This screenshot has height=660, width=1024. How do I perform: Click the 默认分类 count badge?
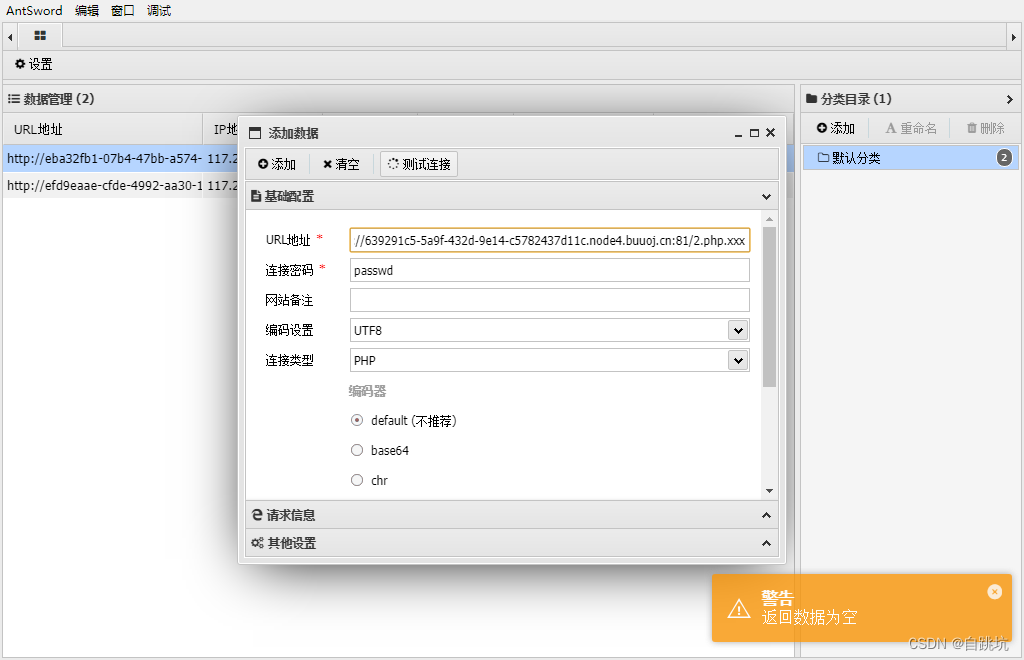1004,157
